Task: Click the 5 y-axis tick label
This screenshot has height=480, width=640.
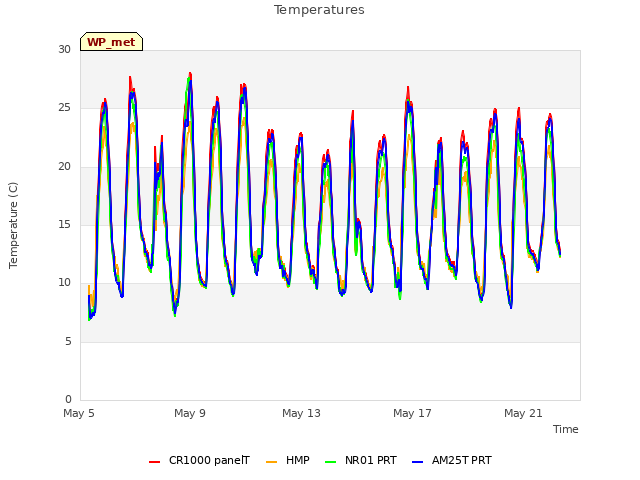Action: (68, 341)
